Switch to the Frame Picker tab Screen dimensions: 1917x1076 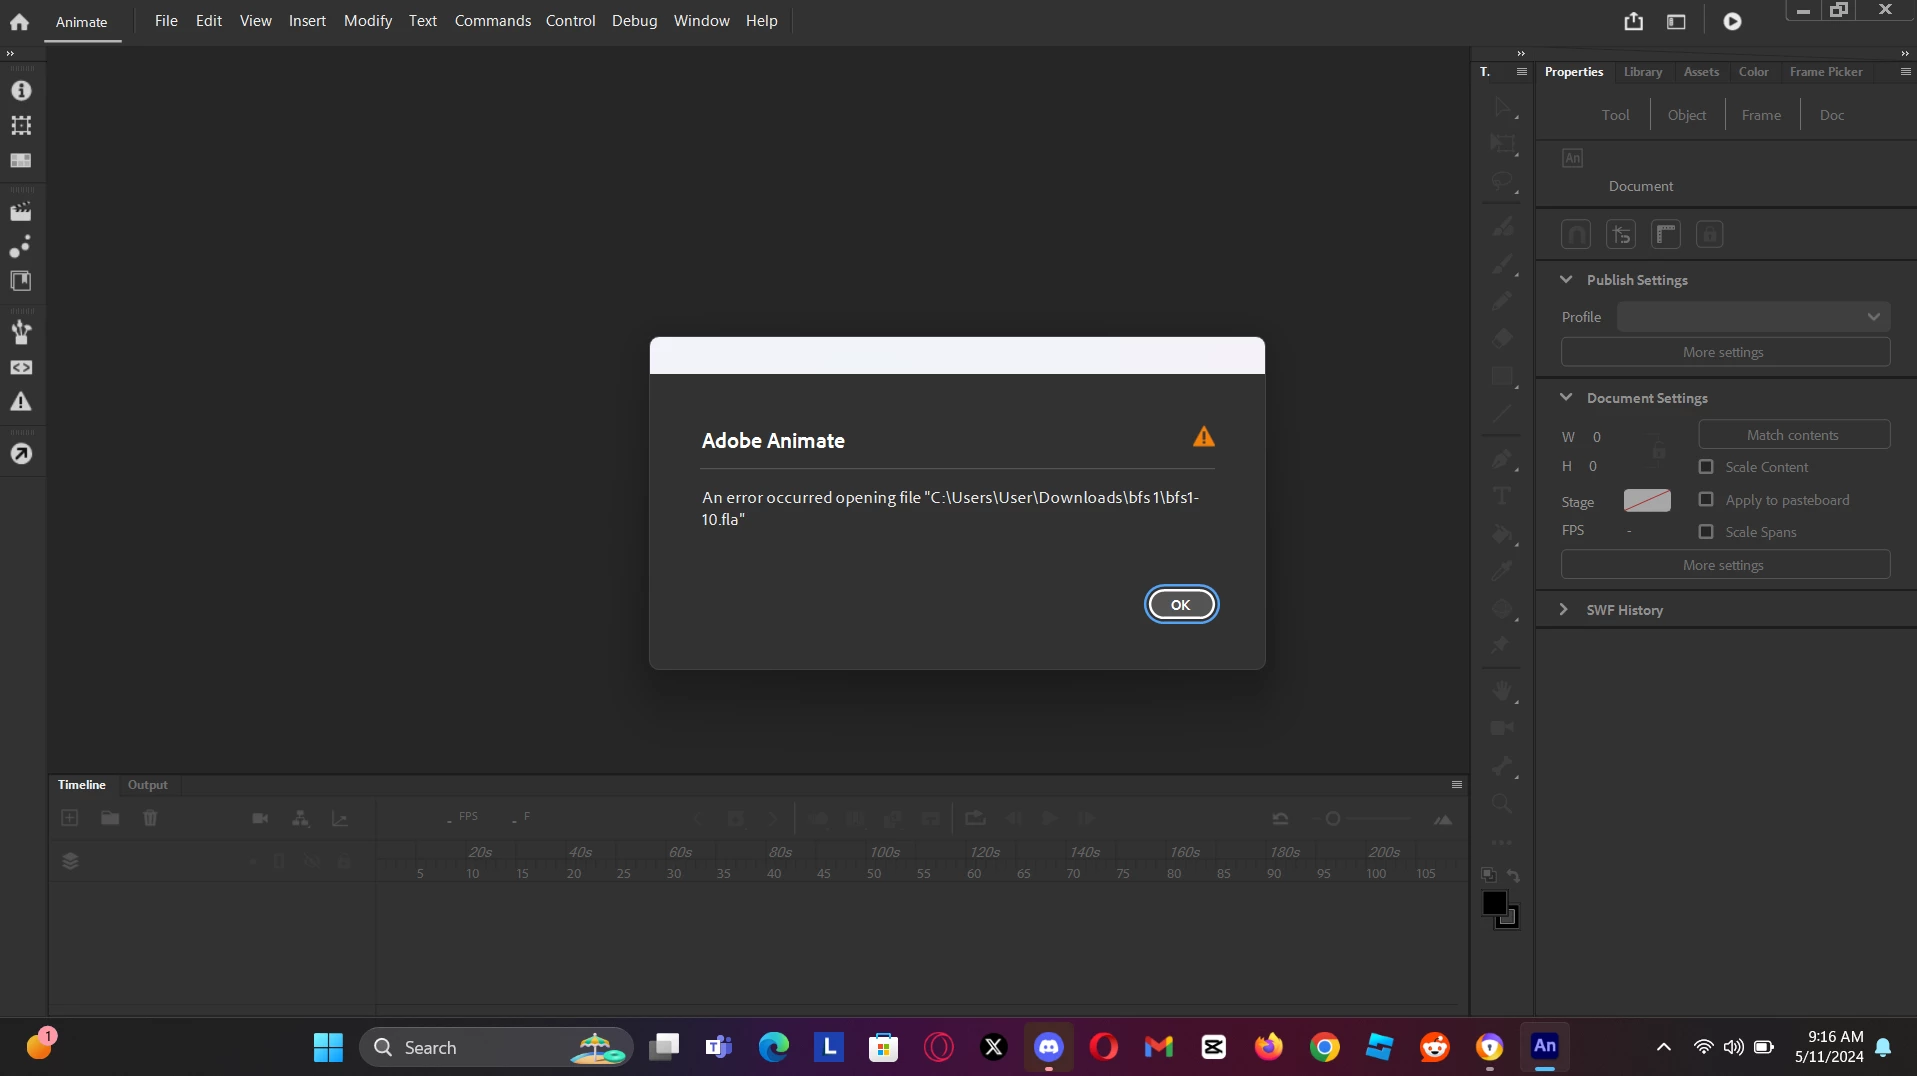click(x=1825, y=72)
